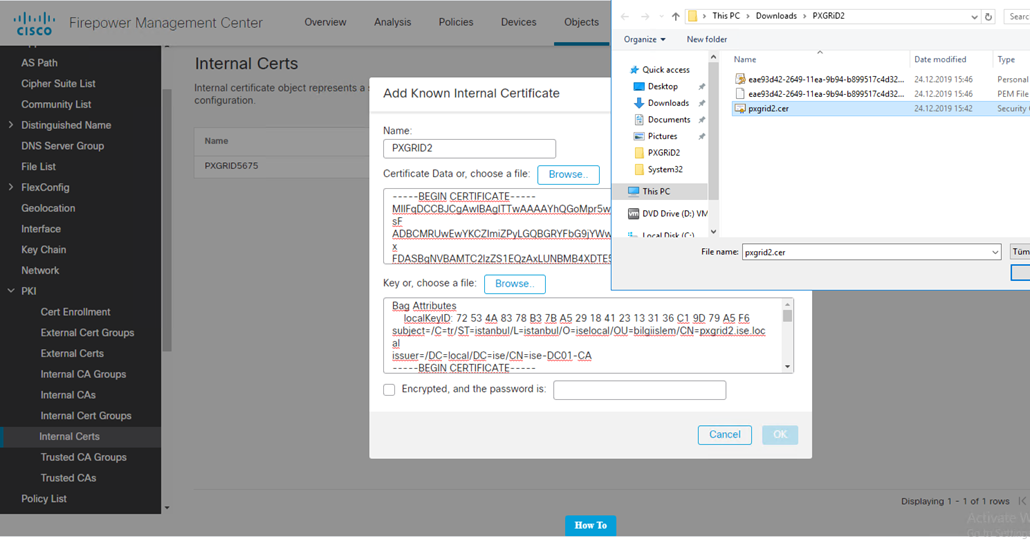Image resolution: width=1030 pixels, height=541 pixels.
Task: Open Cert Enrollment in sidebar
Action: point(76,312)
